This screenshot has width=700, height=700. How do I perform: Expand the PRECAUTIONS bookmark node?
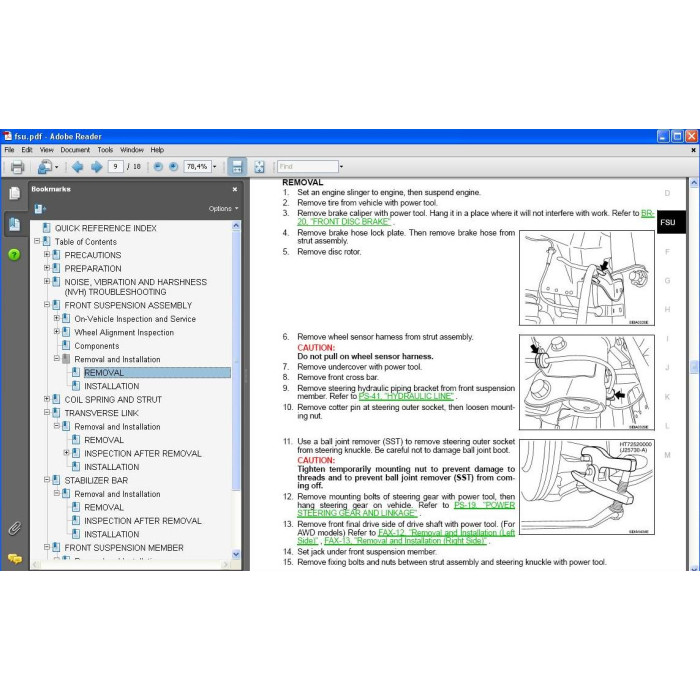click(x=46, y=254)
